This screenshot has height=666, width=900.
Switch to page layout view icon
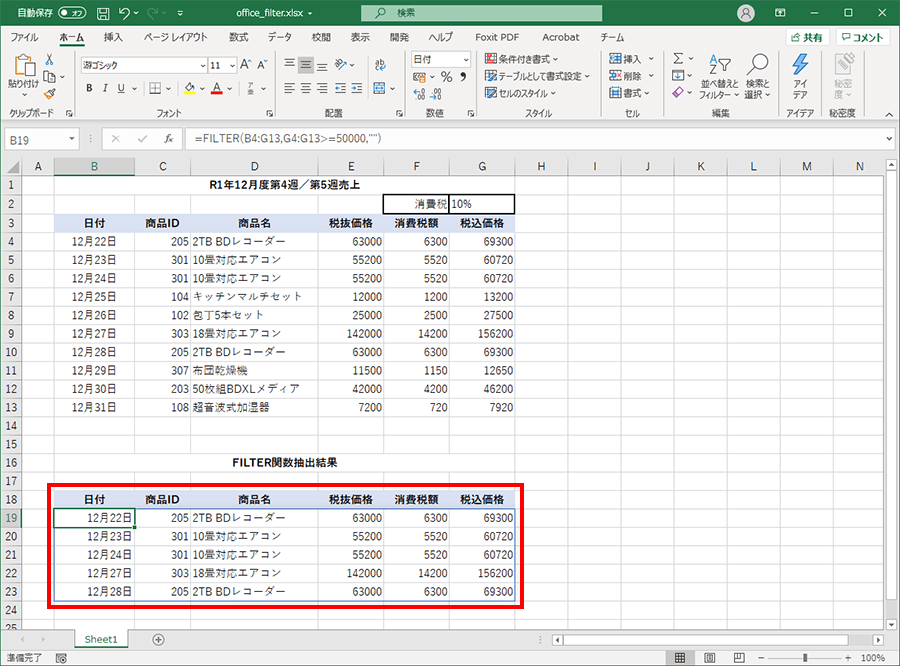coord(709,657)
